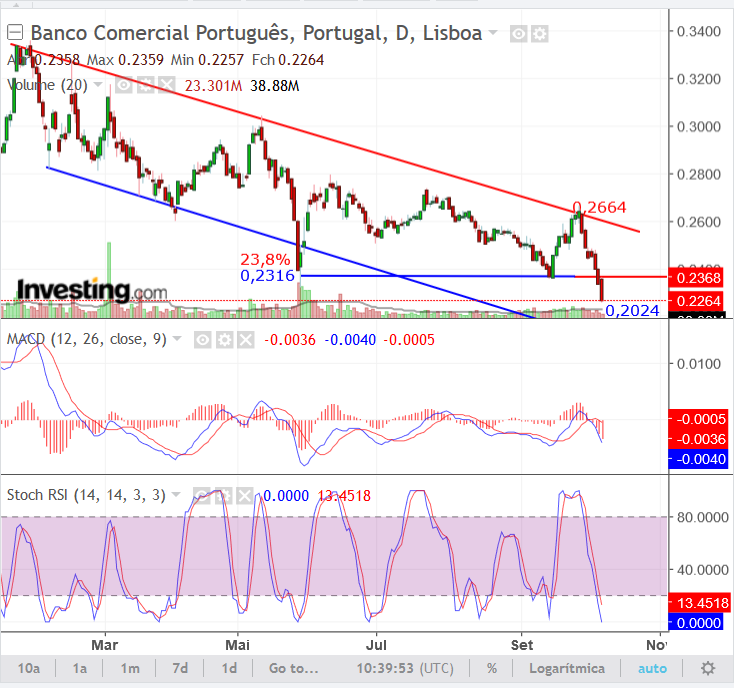Remove Stoch RSI indicator with X icon
This screenshot has width=734, height=688.
(x=245, y=496)
